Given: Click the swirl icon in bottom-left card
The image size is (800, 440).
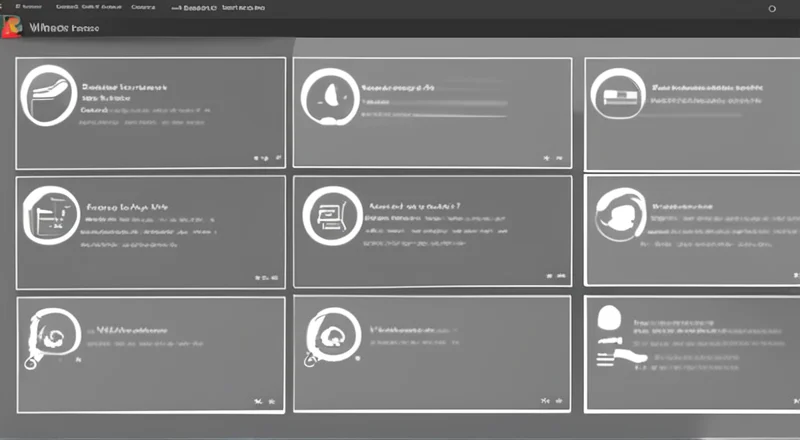Looking at the screenshot, I should 47,336.
